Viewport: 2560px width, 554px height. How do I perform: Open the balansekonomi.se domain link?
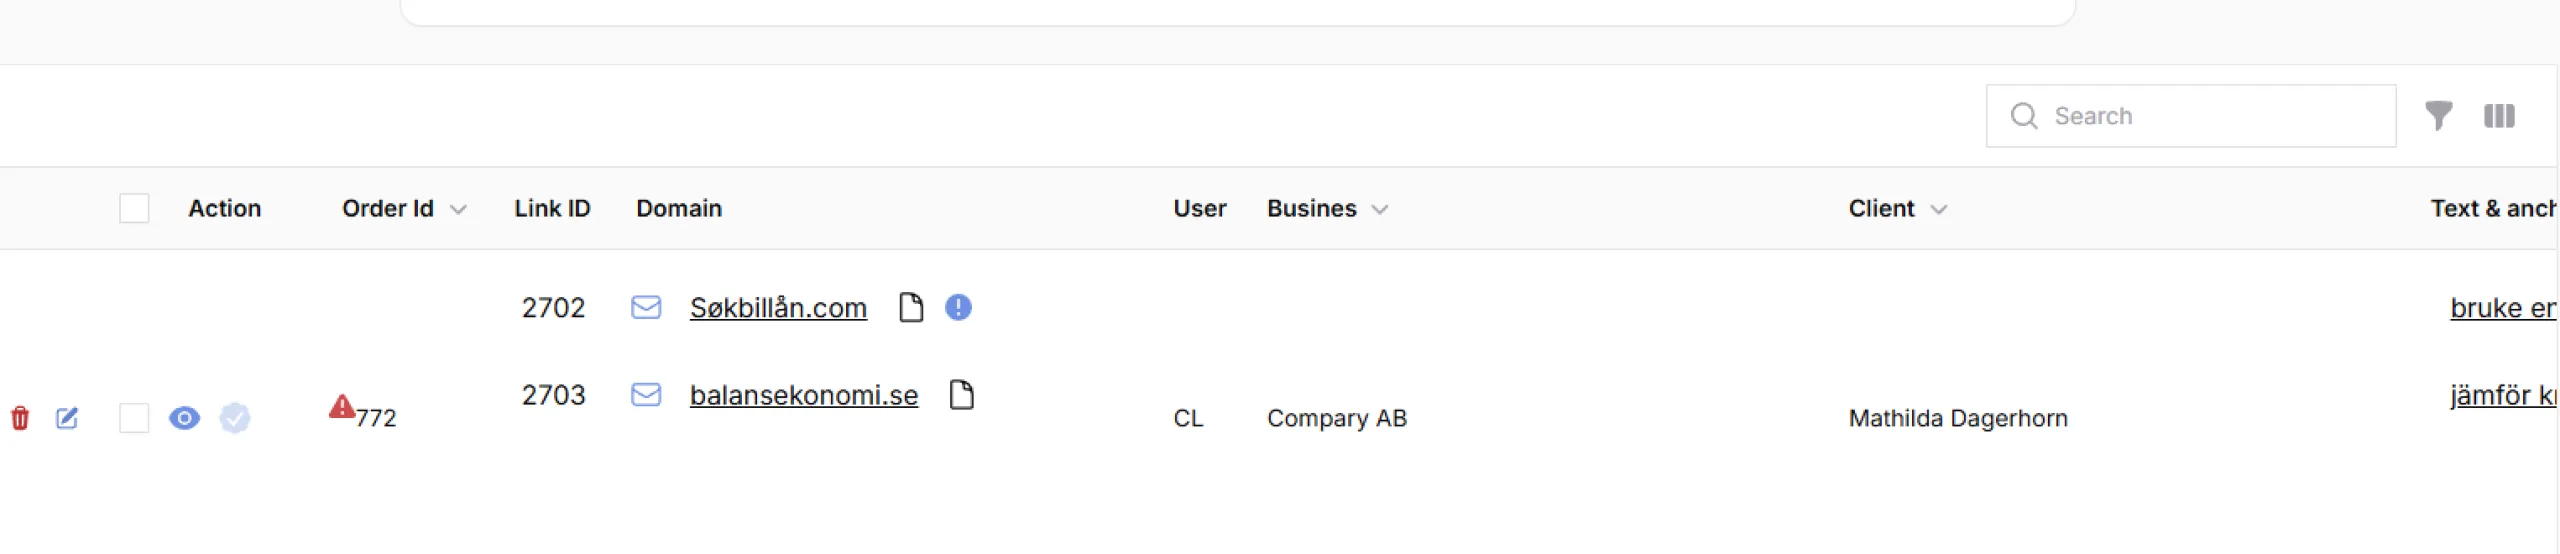803,395
